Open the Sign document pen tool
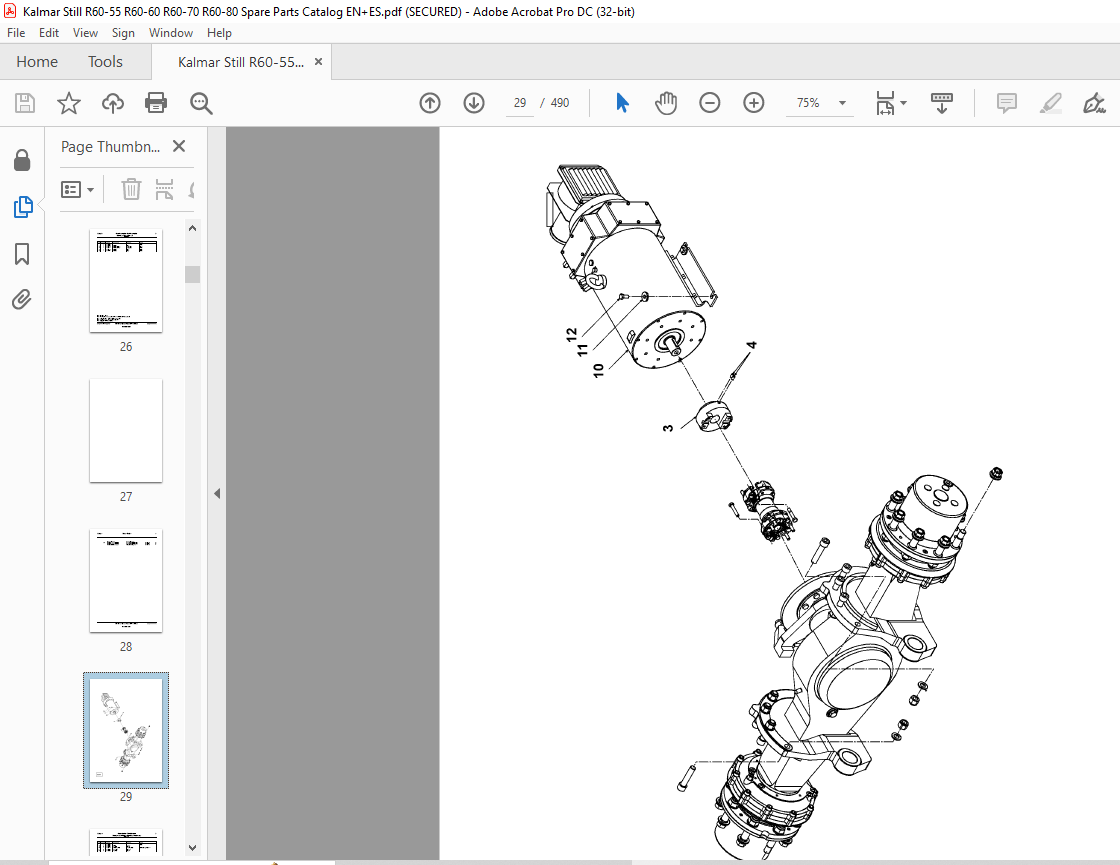 pos(1094,103)
